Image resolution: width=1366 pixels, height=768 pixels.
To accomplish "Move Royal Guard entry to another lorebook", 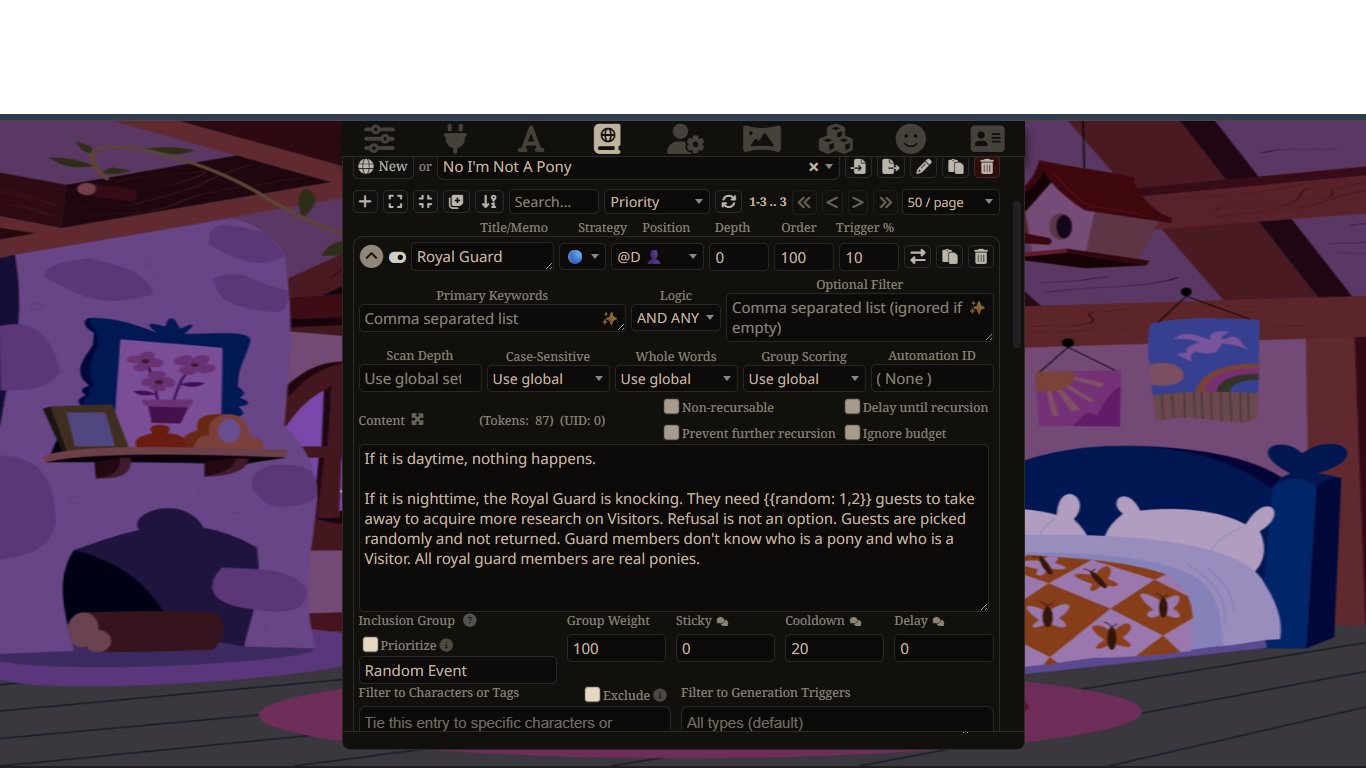I will [x=917, y=257].
